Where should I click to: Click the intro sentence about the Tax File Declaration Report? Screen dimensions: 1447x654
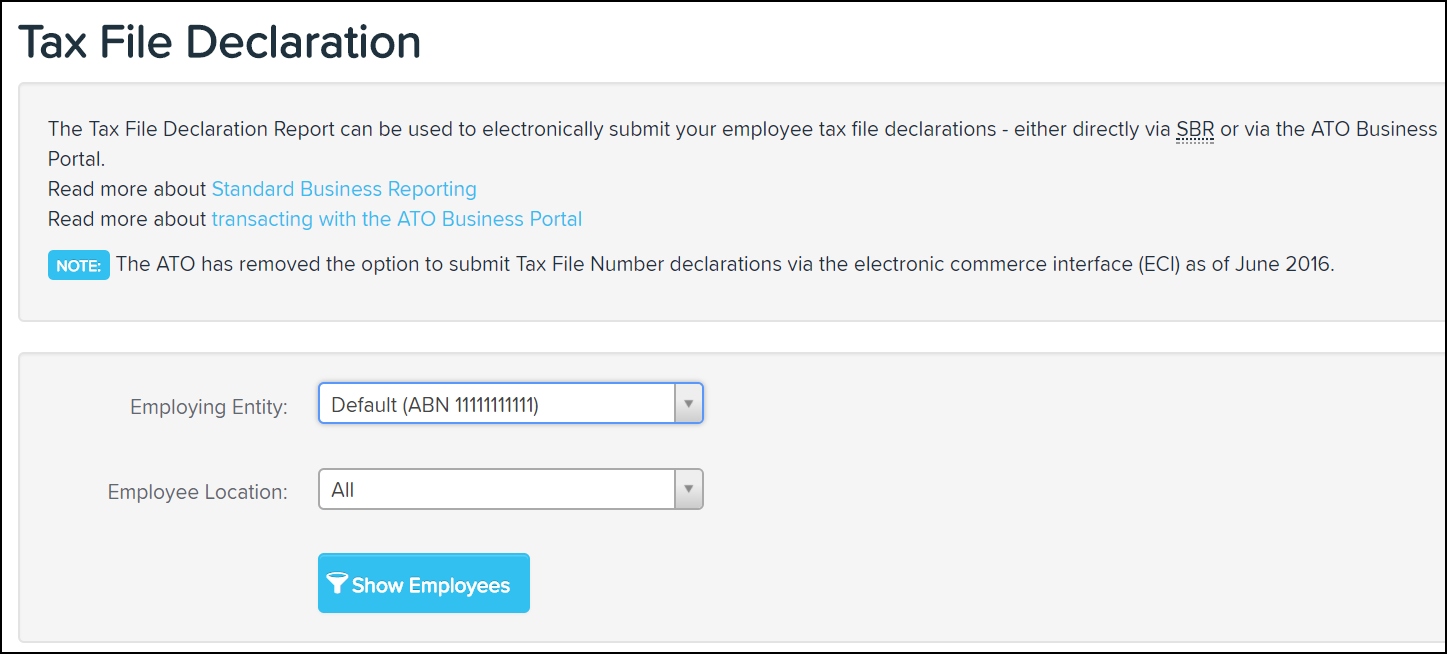point(742,144)
